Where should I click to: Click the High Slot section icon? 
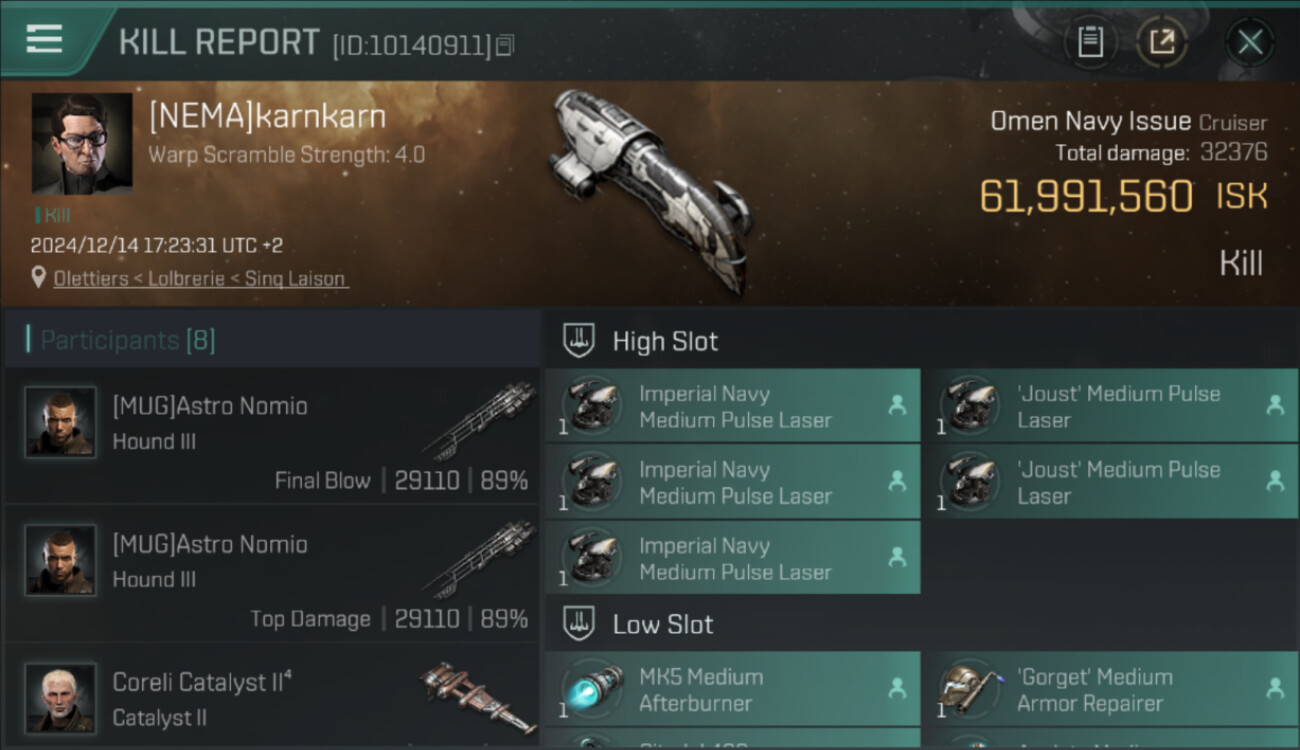(x=580, y=341)
